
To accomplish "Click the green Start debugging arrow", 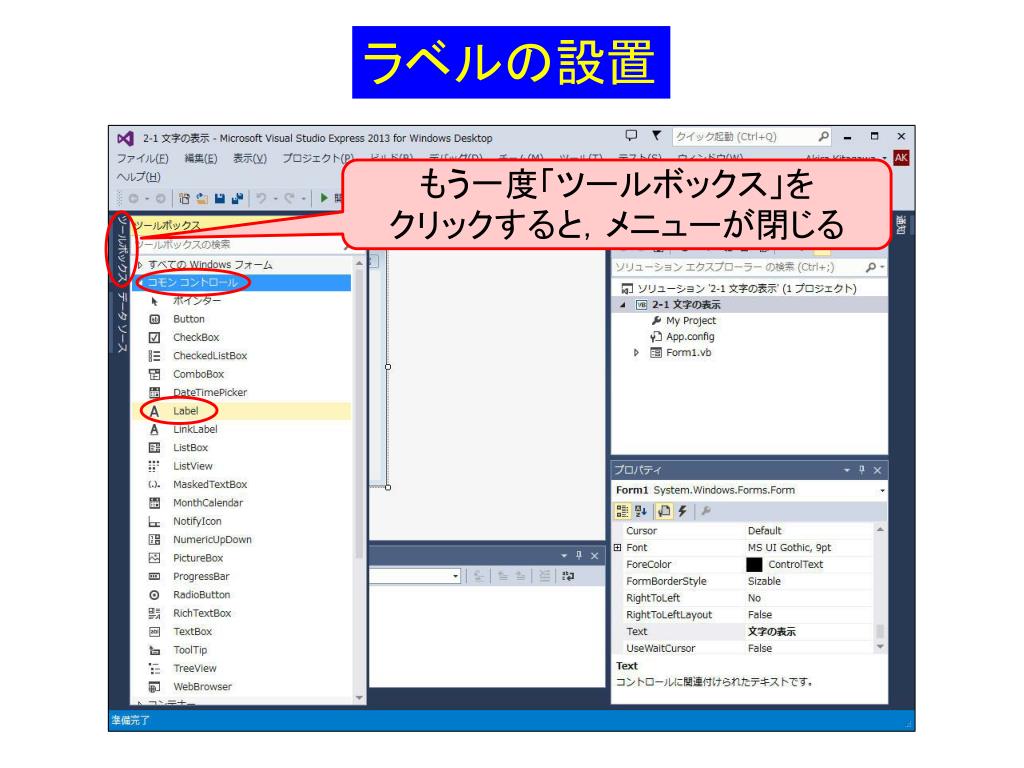I will pos(324,197).
